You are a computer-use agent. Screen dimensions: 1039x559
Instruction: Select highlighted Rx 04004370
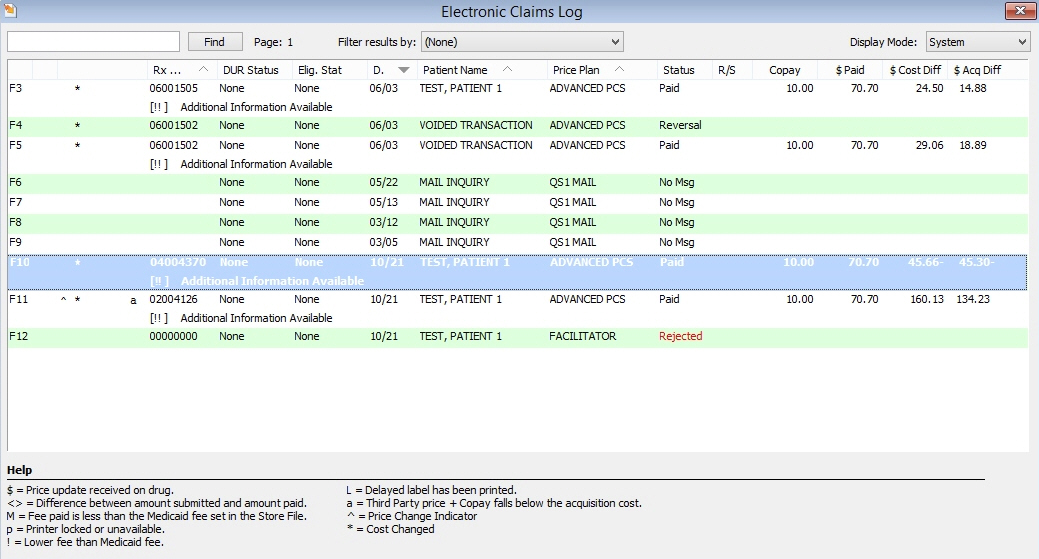click(178, 262)
